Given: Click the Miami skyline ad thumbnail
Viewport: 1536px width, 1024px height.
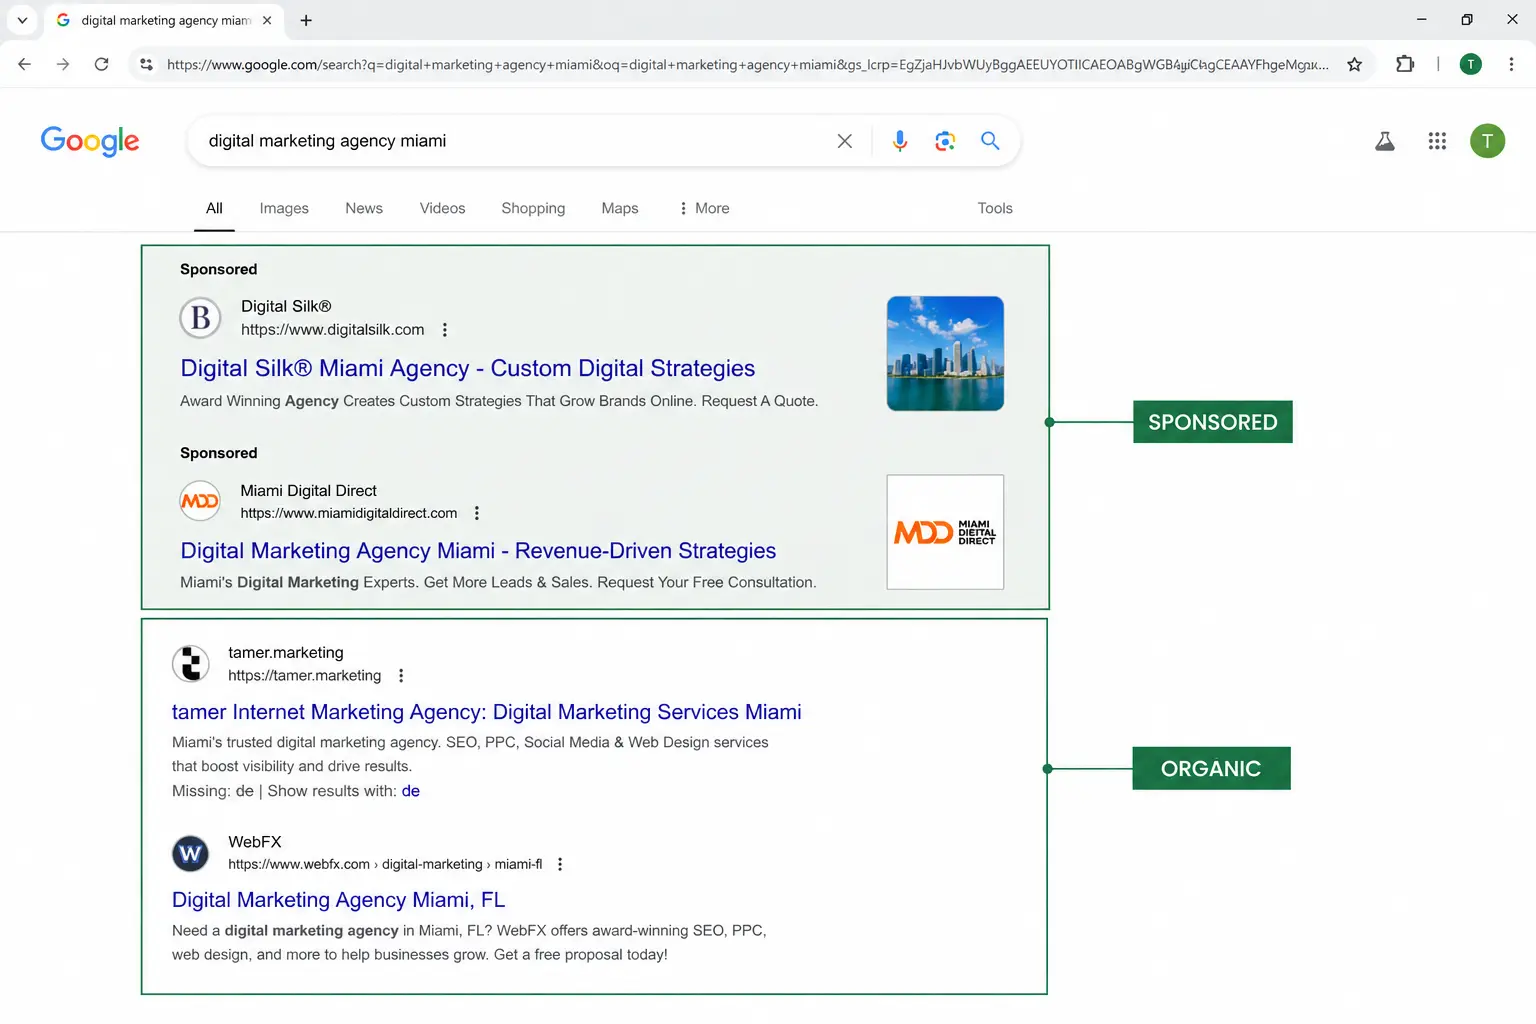Looking at the screenshot, I should (945, 353).
